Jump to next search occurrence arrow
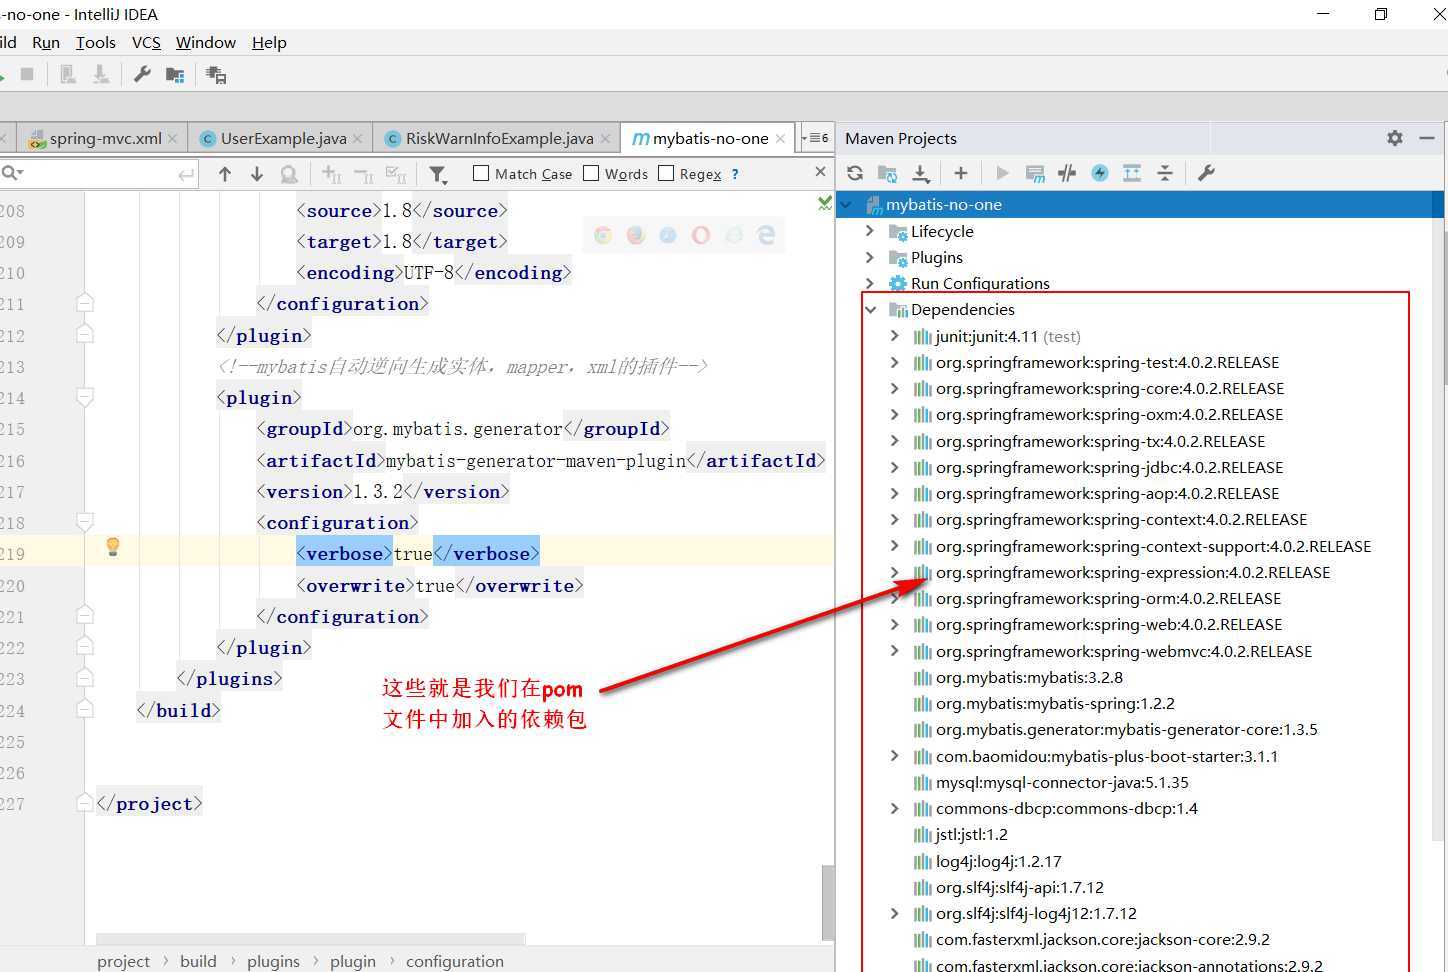The height and width of the screenshot is (972, 1448). coord(257,174)
